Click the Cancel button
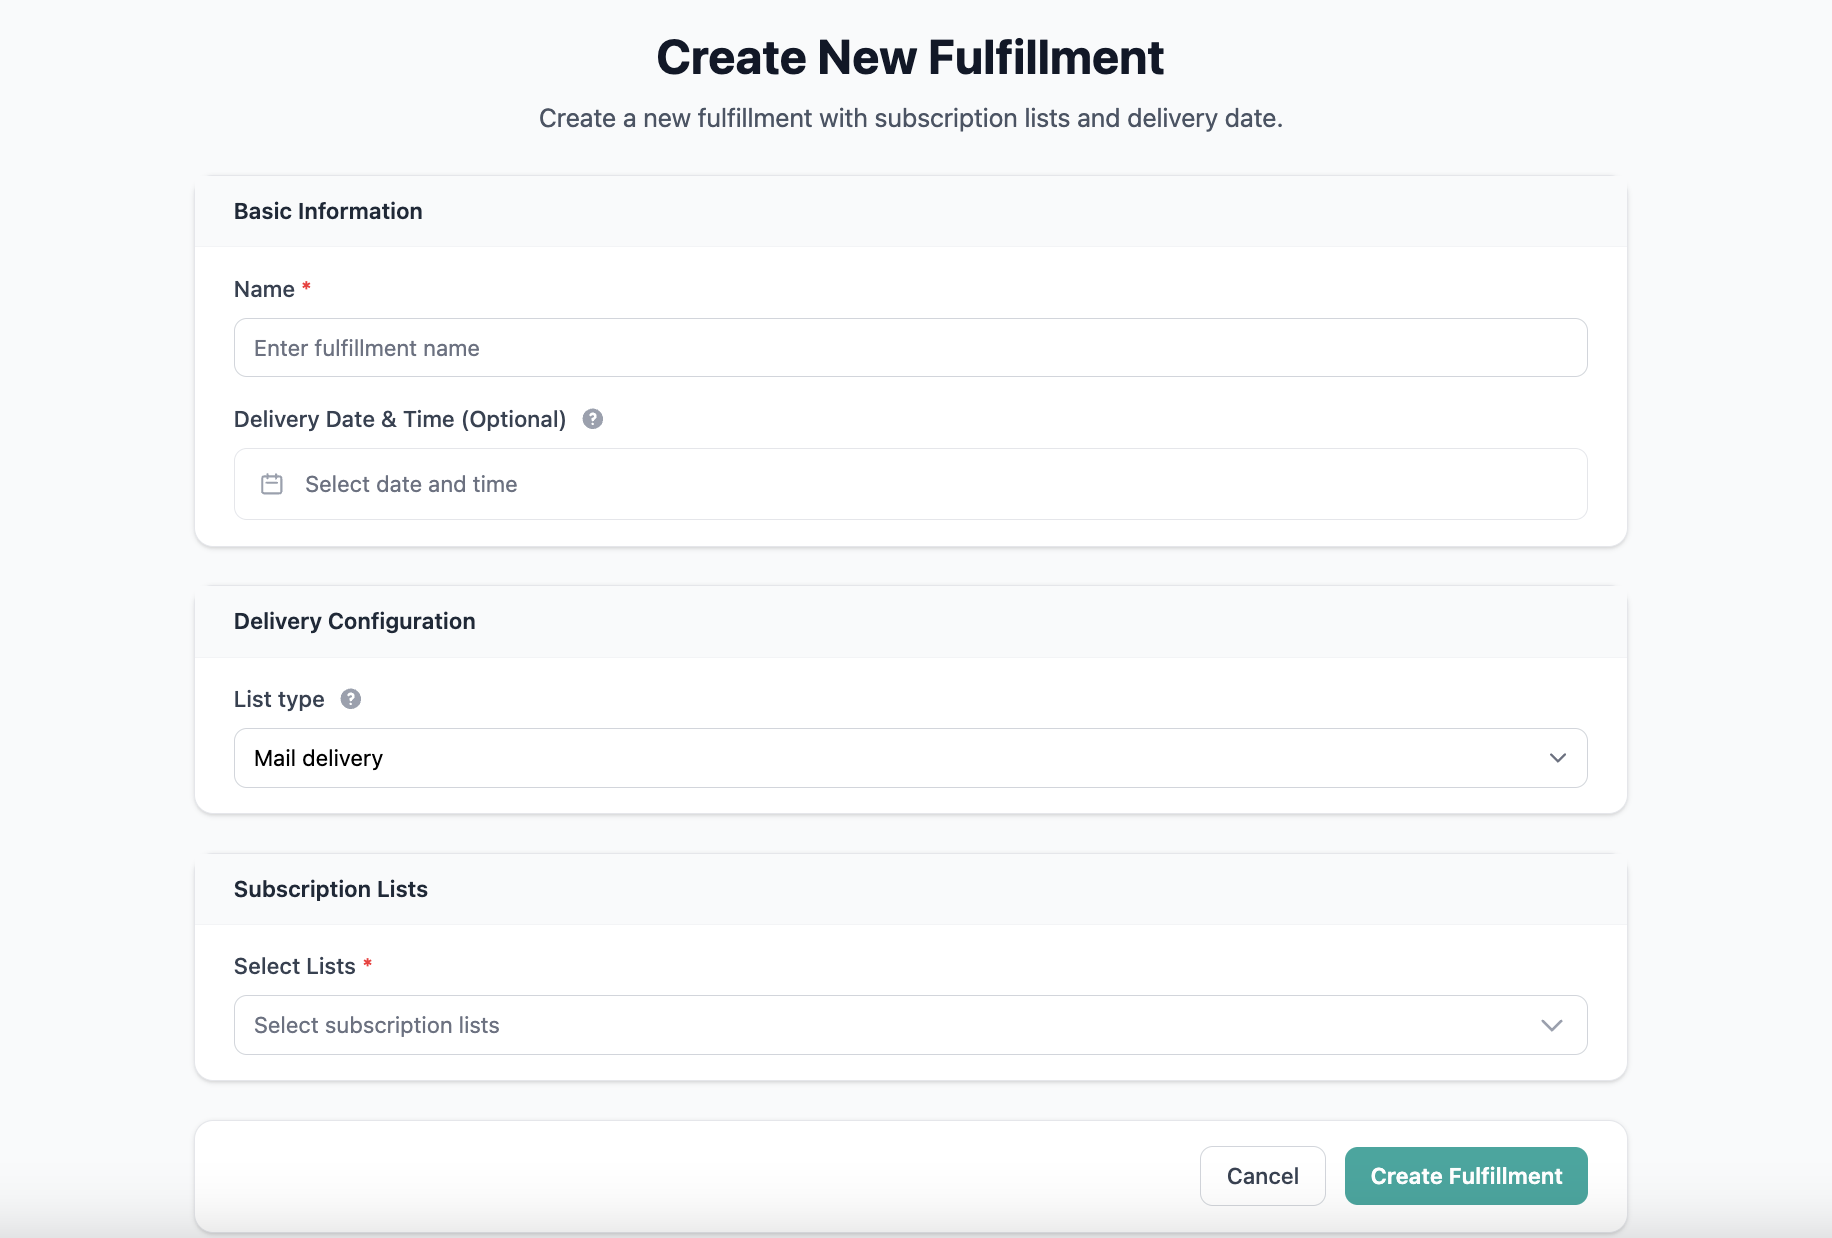Viewport: 1832px width, 1238px height. 1263,1176
